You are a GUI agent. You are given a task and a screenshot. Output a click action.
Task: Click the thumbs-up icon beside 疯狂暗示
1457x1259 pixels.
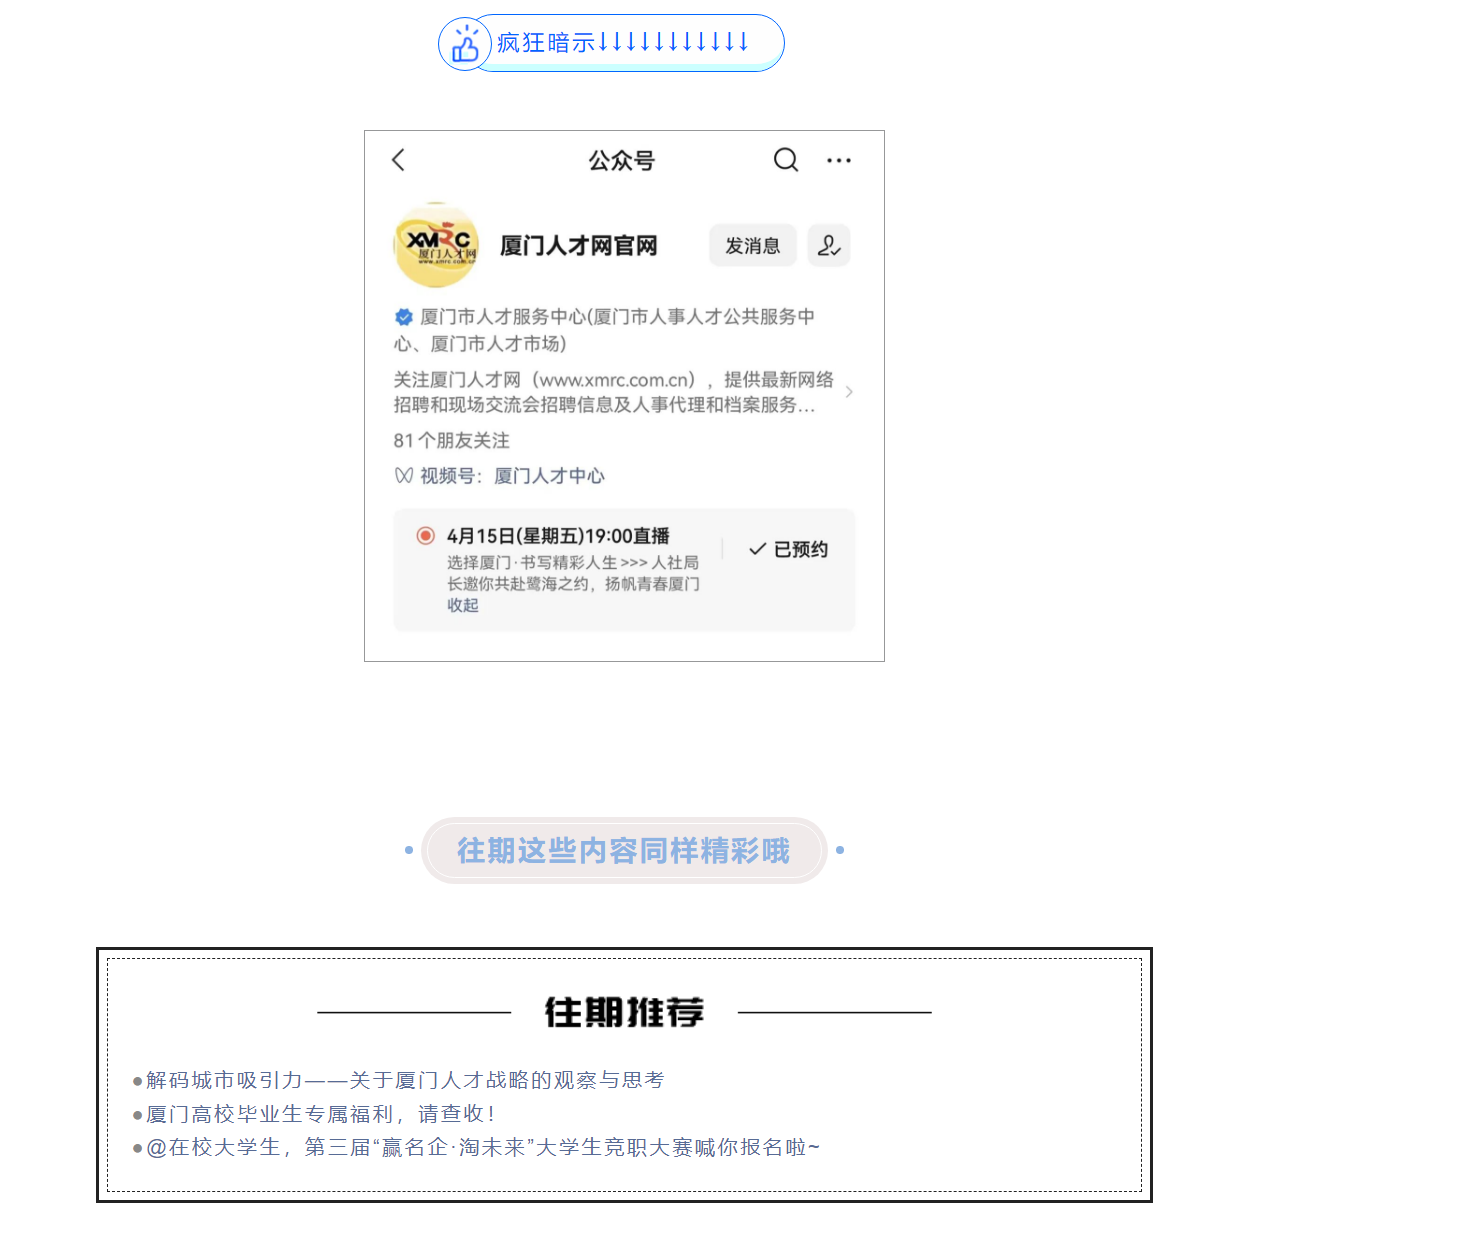465,45
